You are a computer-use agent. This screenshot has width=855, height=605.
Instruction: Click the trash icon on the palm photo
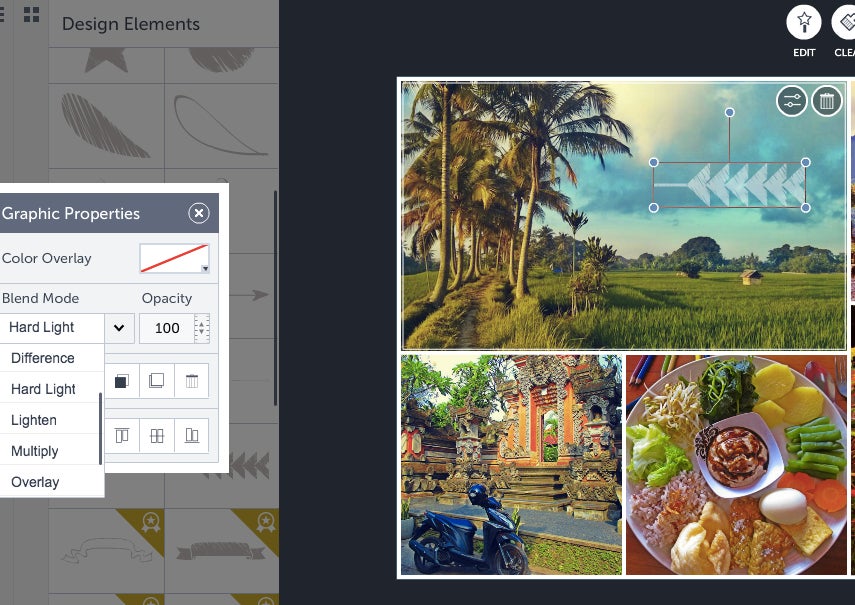[827, 101]
